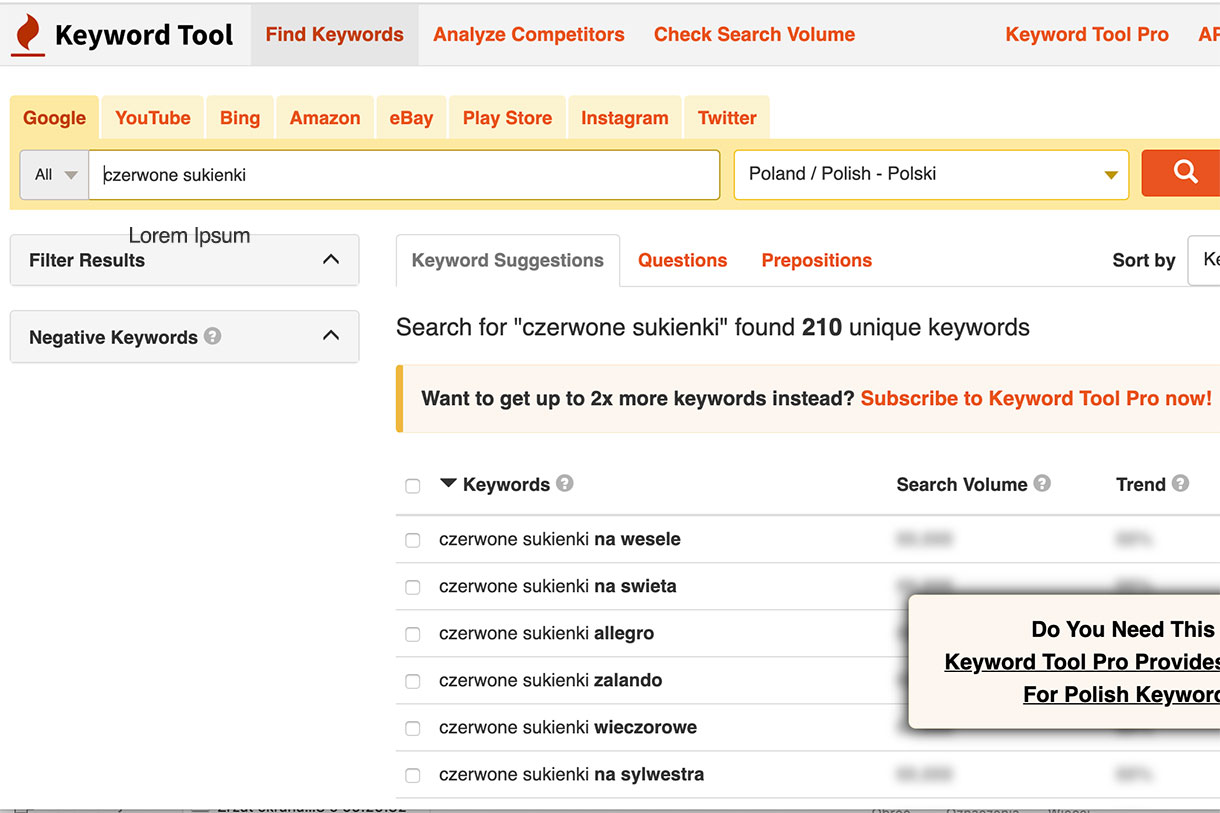The image size is (1220, 813).
Task: Click 'Subscribe to Keyword Tool Pro now!' link
Action: (1036, 398)
